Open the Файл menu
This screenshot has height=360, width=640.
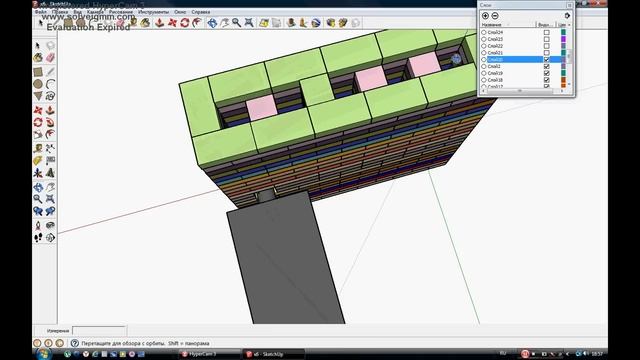[41, 12]
